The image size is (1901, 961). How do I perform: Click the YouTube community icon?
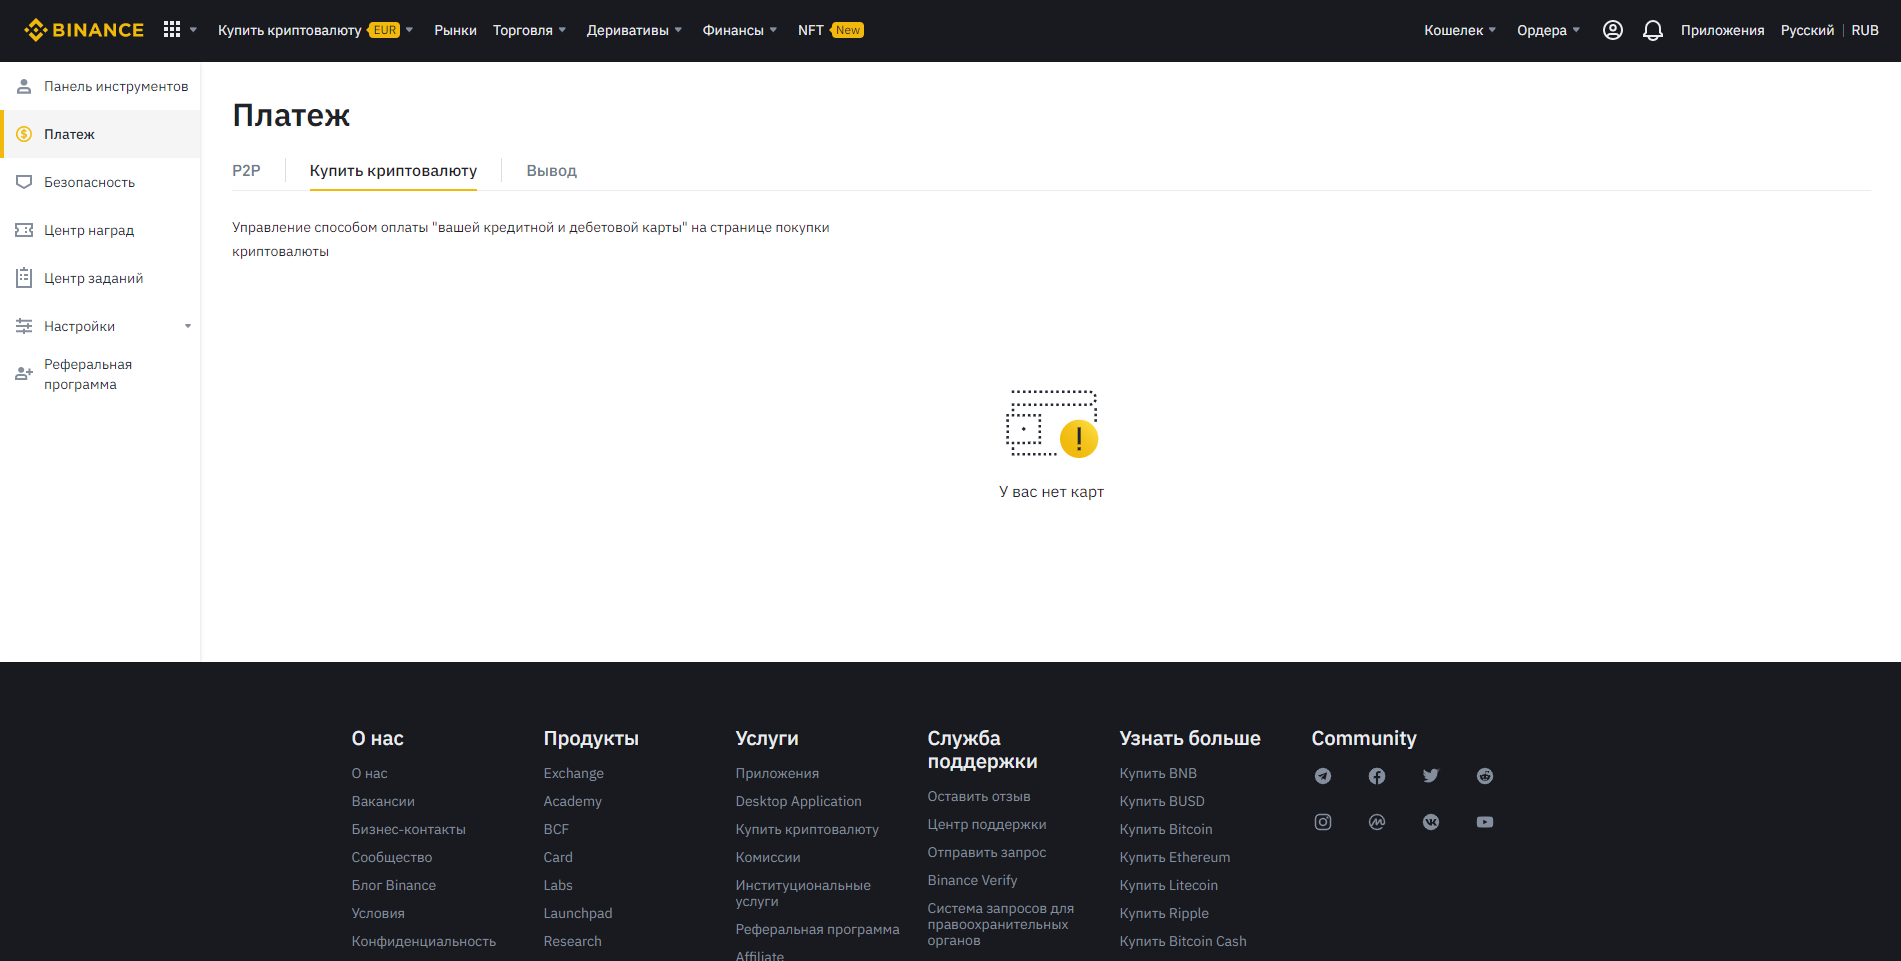1485,822
